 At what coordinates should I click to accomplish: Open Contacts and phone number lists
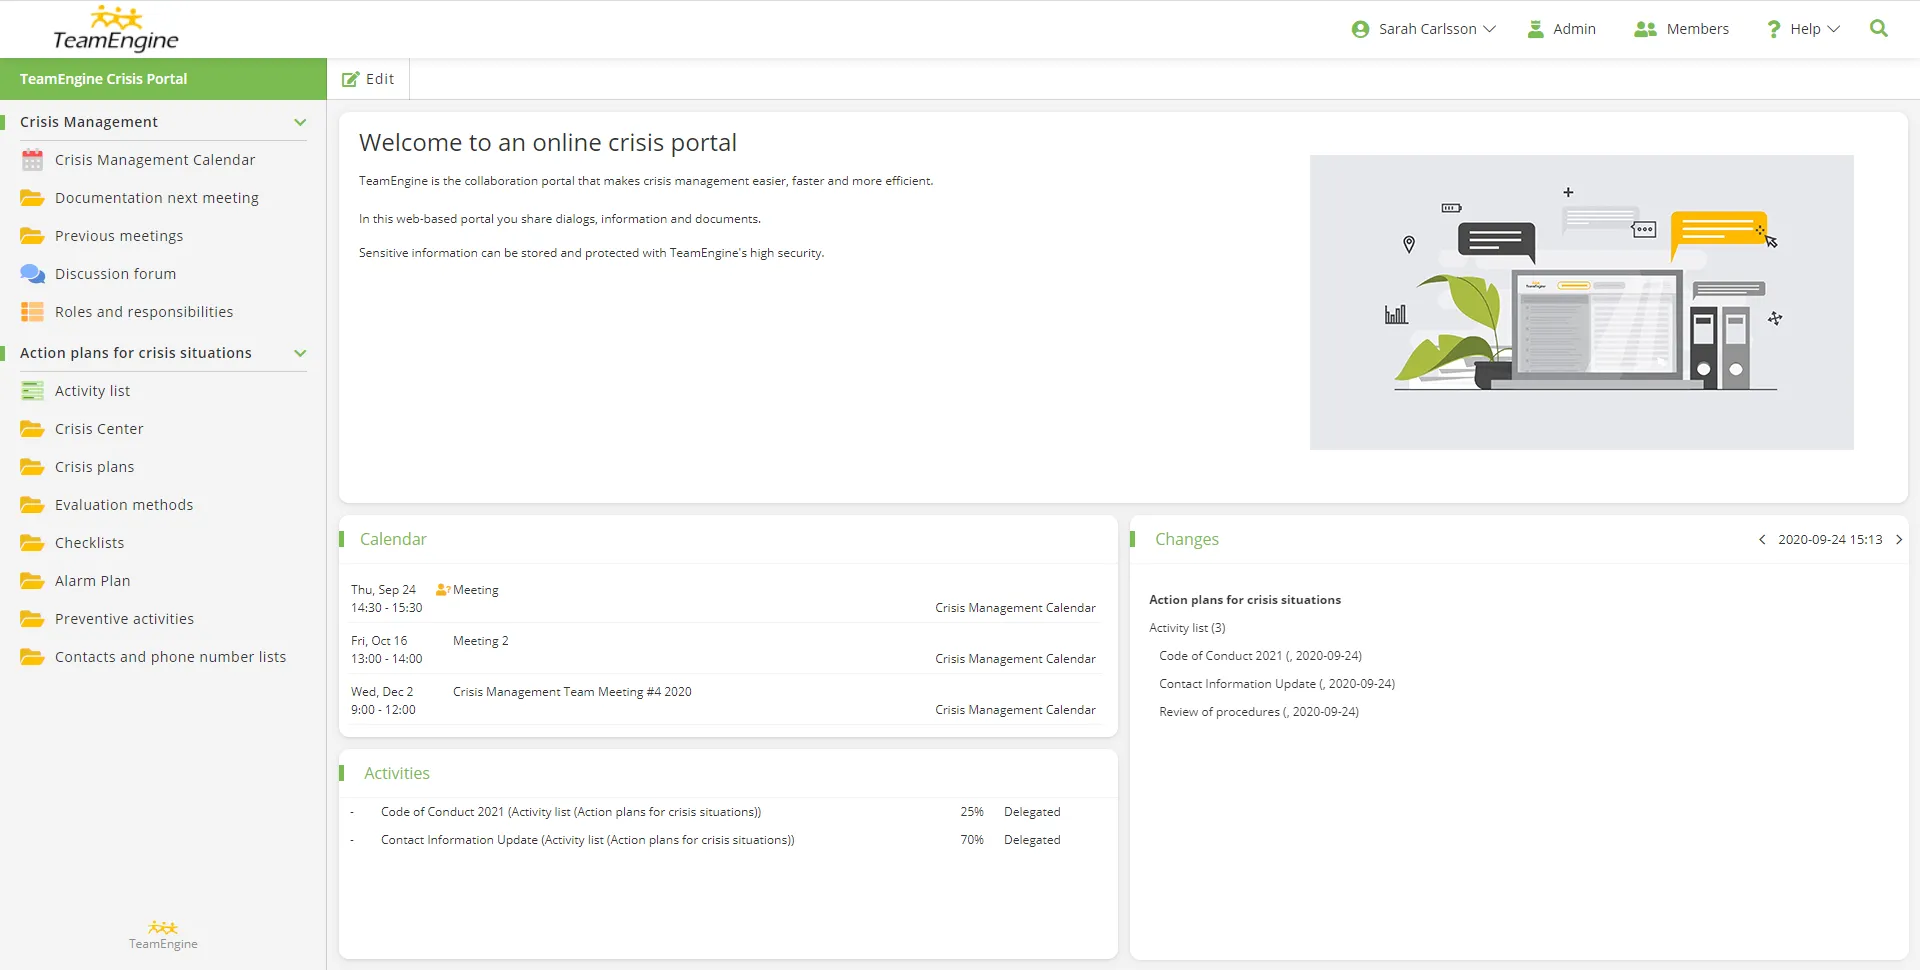pos(170,657)
